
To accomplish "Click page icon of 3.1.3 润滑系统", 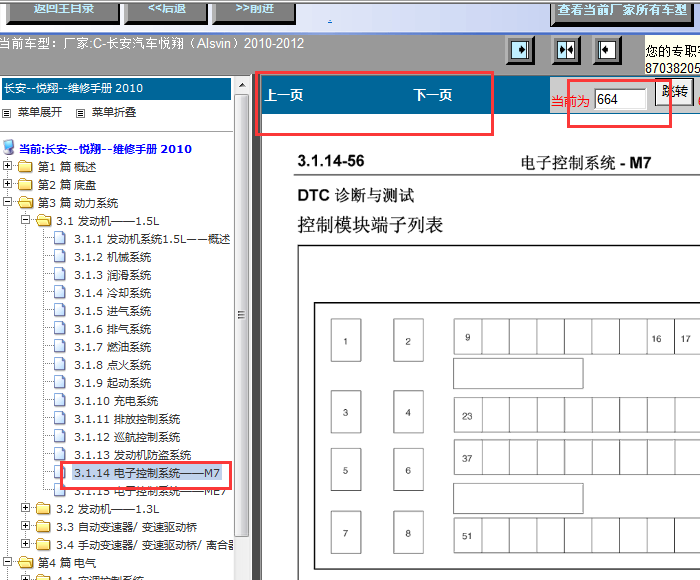I will pyautogui.click(x=60, y=274).
